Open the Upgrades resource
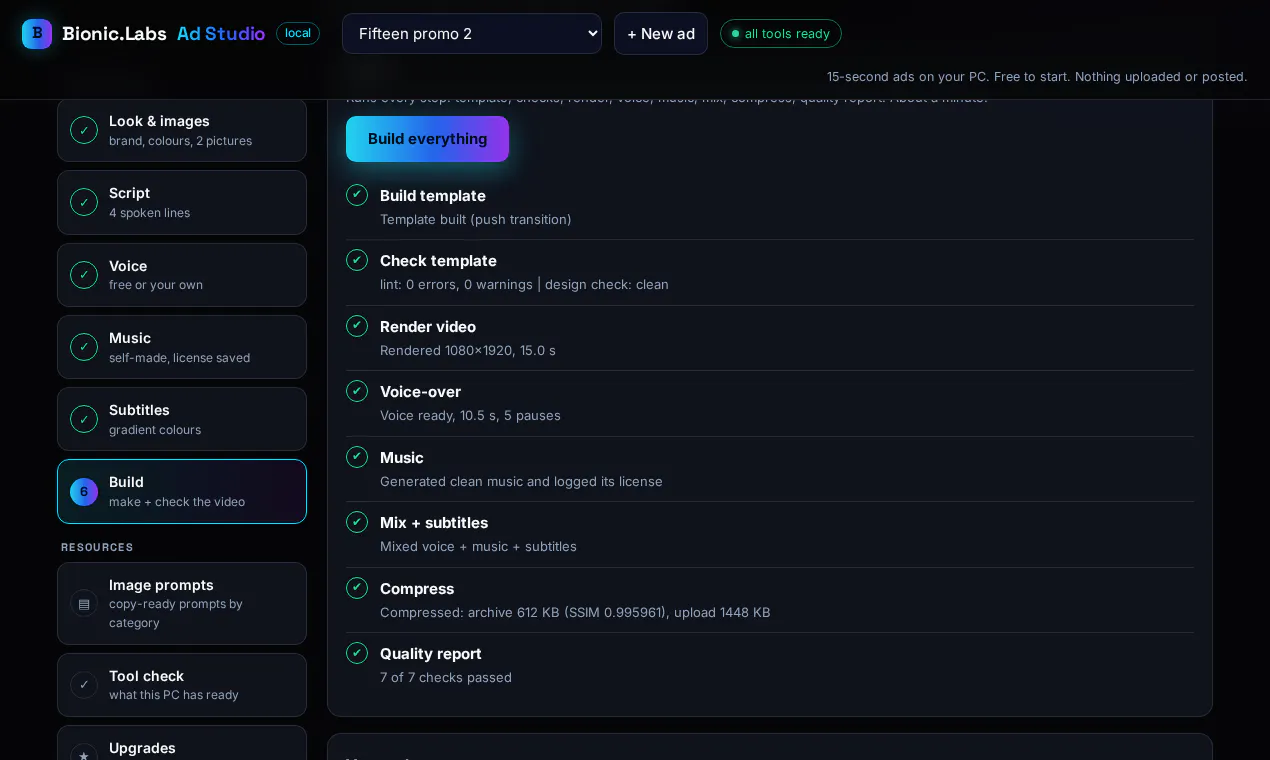The height and width of the screenshot is (760, 1270). pyautogui.click(x=182, y=743)
